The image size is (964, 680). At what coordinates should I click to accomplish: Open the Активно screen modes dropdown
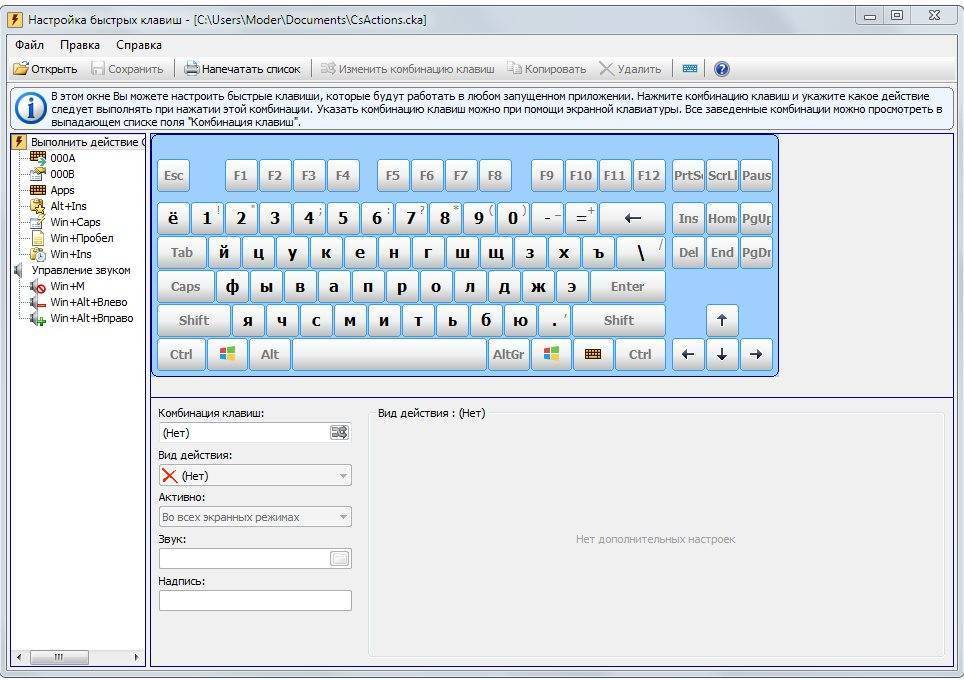255,517
